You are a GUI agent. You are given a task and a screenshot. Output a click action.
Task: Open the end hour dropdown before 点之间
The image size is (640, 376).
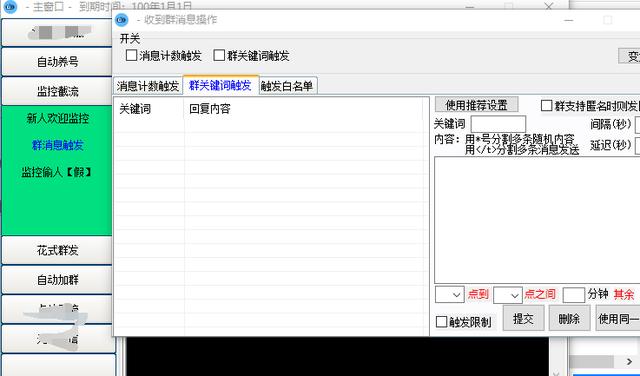[508, 294]
